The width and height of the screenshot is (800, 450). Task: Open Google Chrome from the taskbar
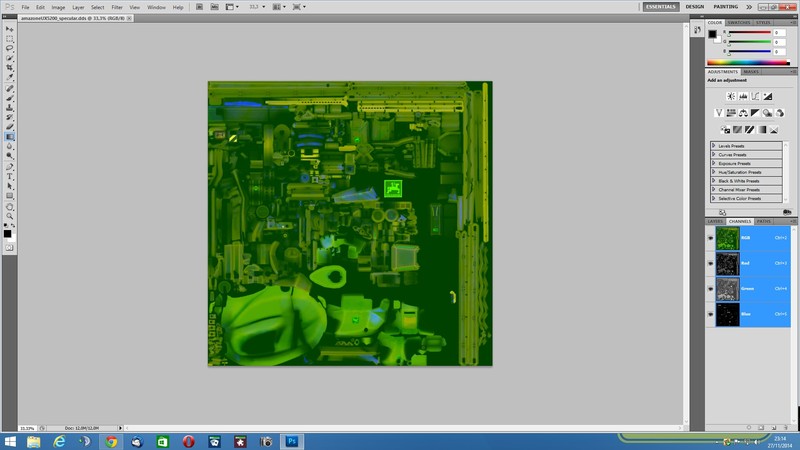[x=111, y=441]
